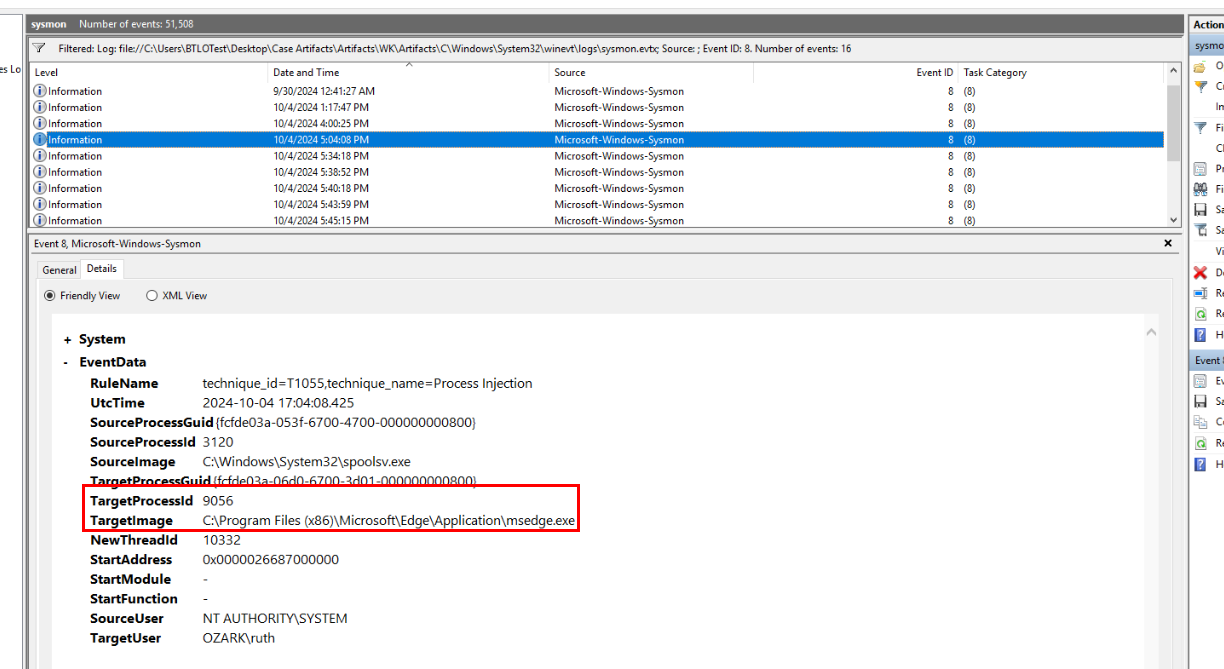This screenshot has width=1224, height=669.
Task: Collapse the EventData node
Action: tap(66, 363)
